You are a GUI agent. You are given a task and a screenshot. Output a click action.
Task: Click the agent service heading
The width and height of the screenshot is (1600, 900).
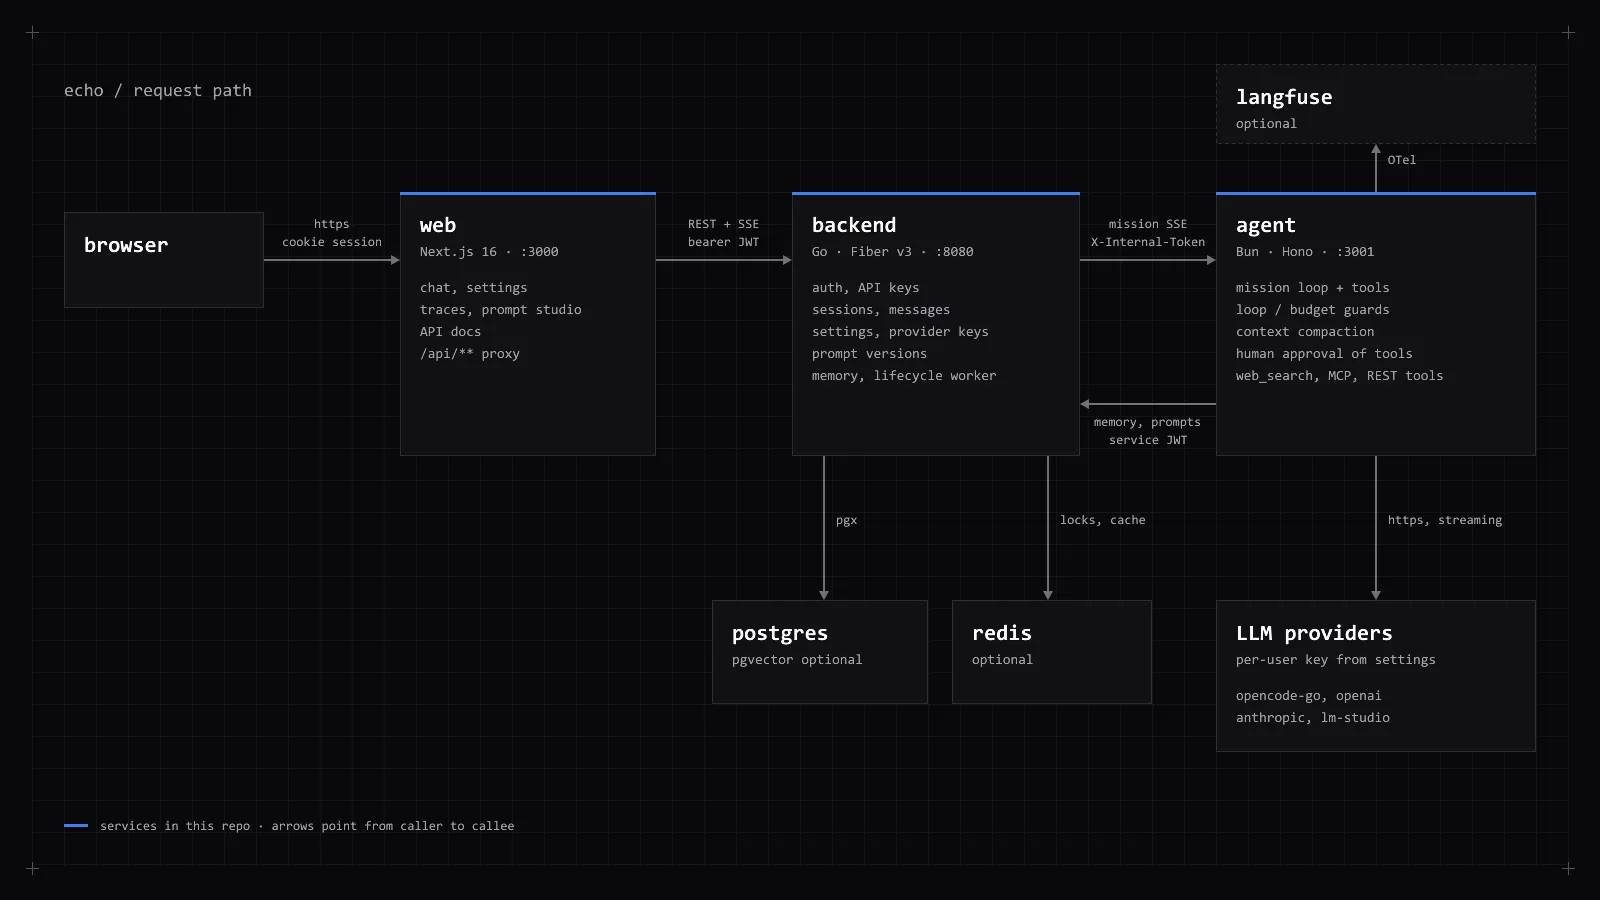[1265, 226]
